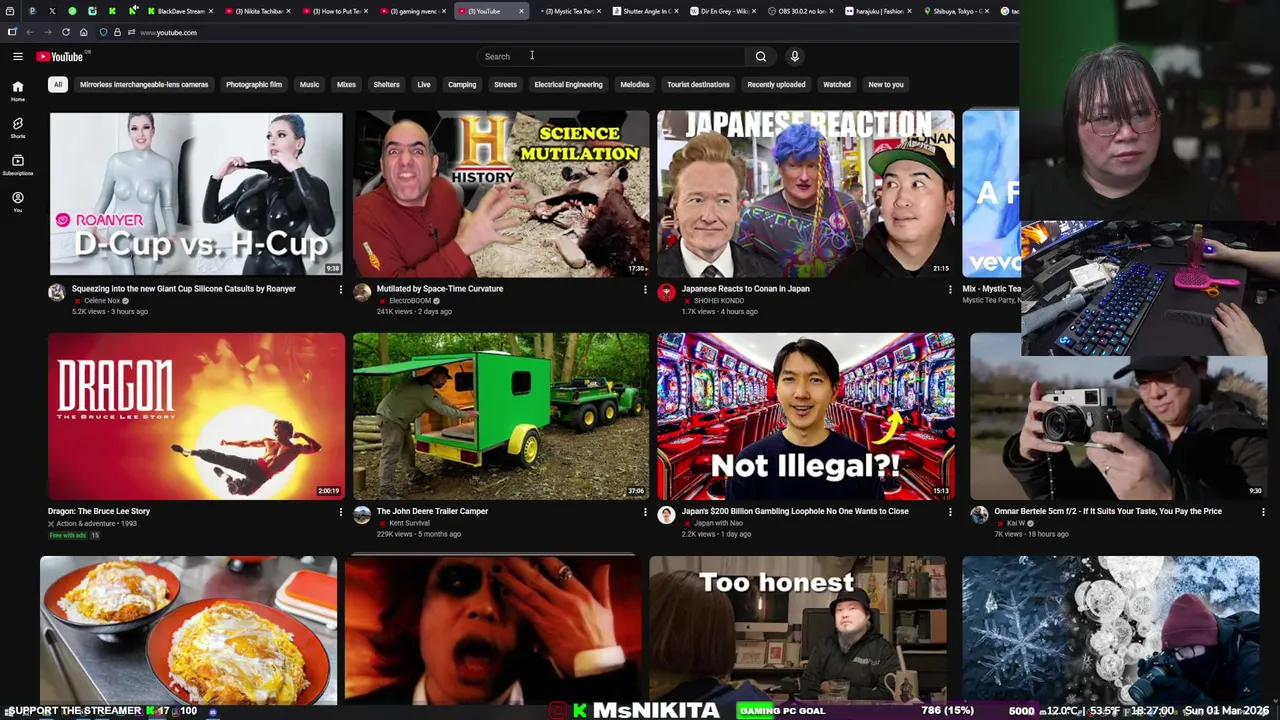The width and height of the screenshot is (1280, 720).
Task: Switch to Nikita Tachibana browser tab
Action: [258, 11]
